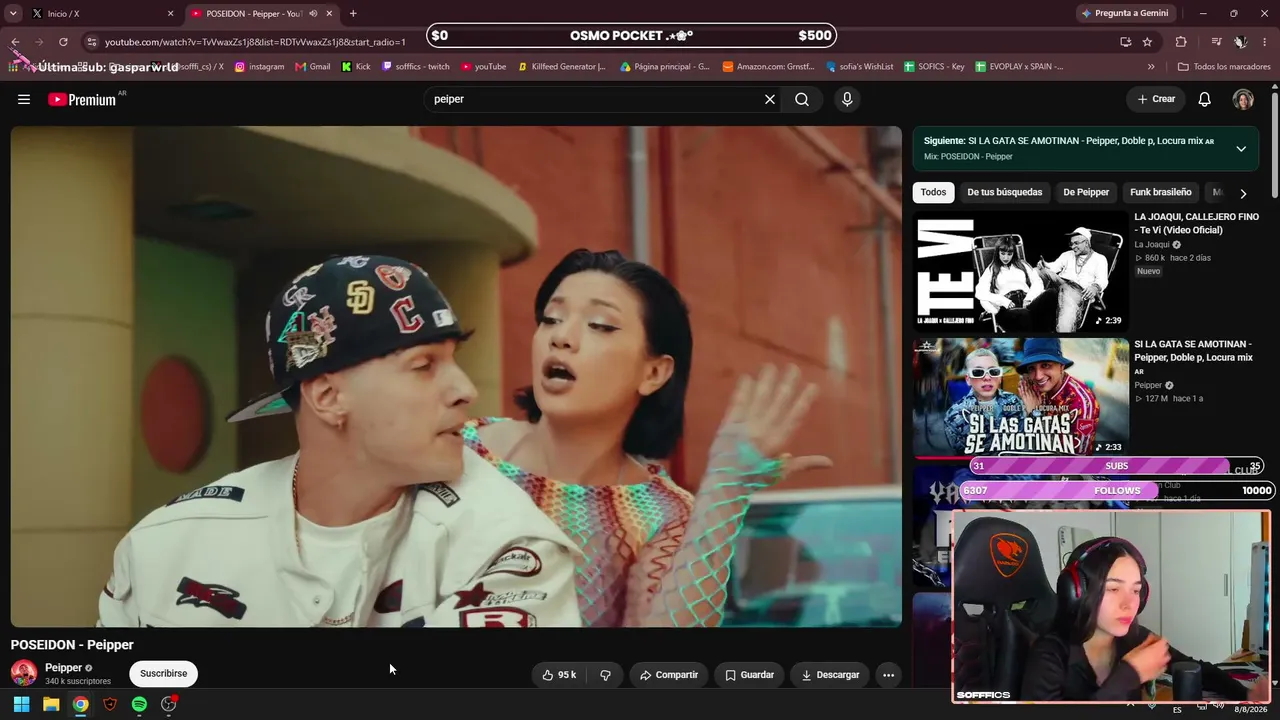1280x720 pixels.
Task: Open Chrome from the taskbar
Action: pos(80,704)
